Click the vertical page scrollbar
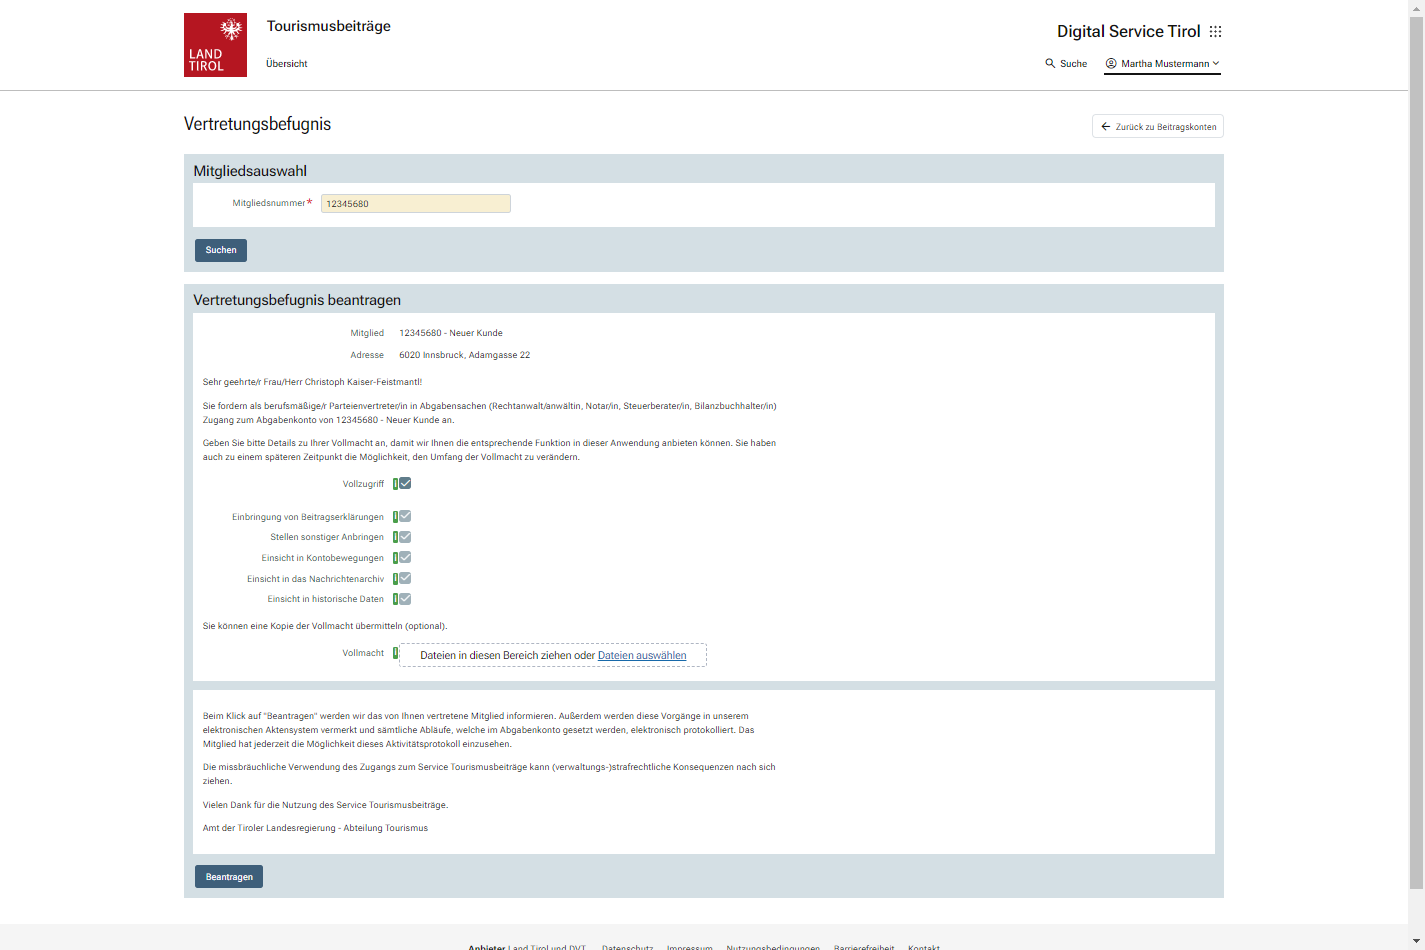 click(x=1415, y=450)
